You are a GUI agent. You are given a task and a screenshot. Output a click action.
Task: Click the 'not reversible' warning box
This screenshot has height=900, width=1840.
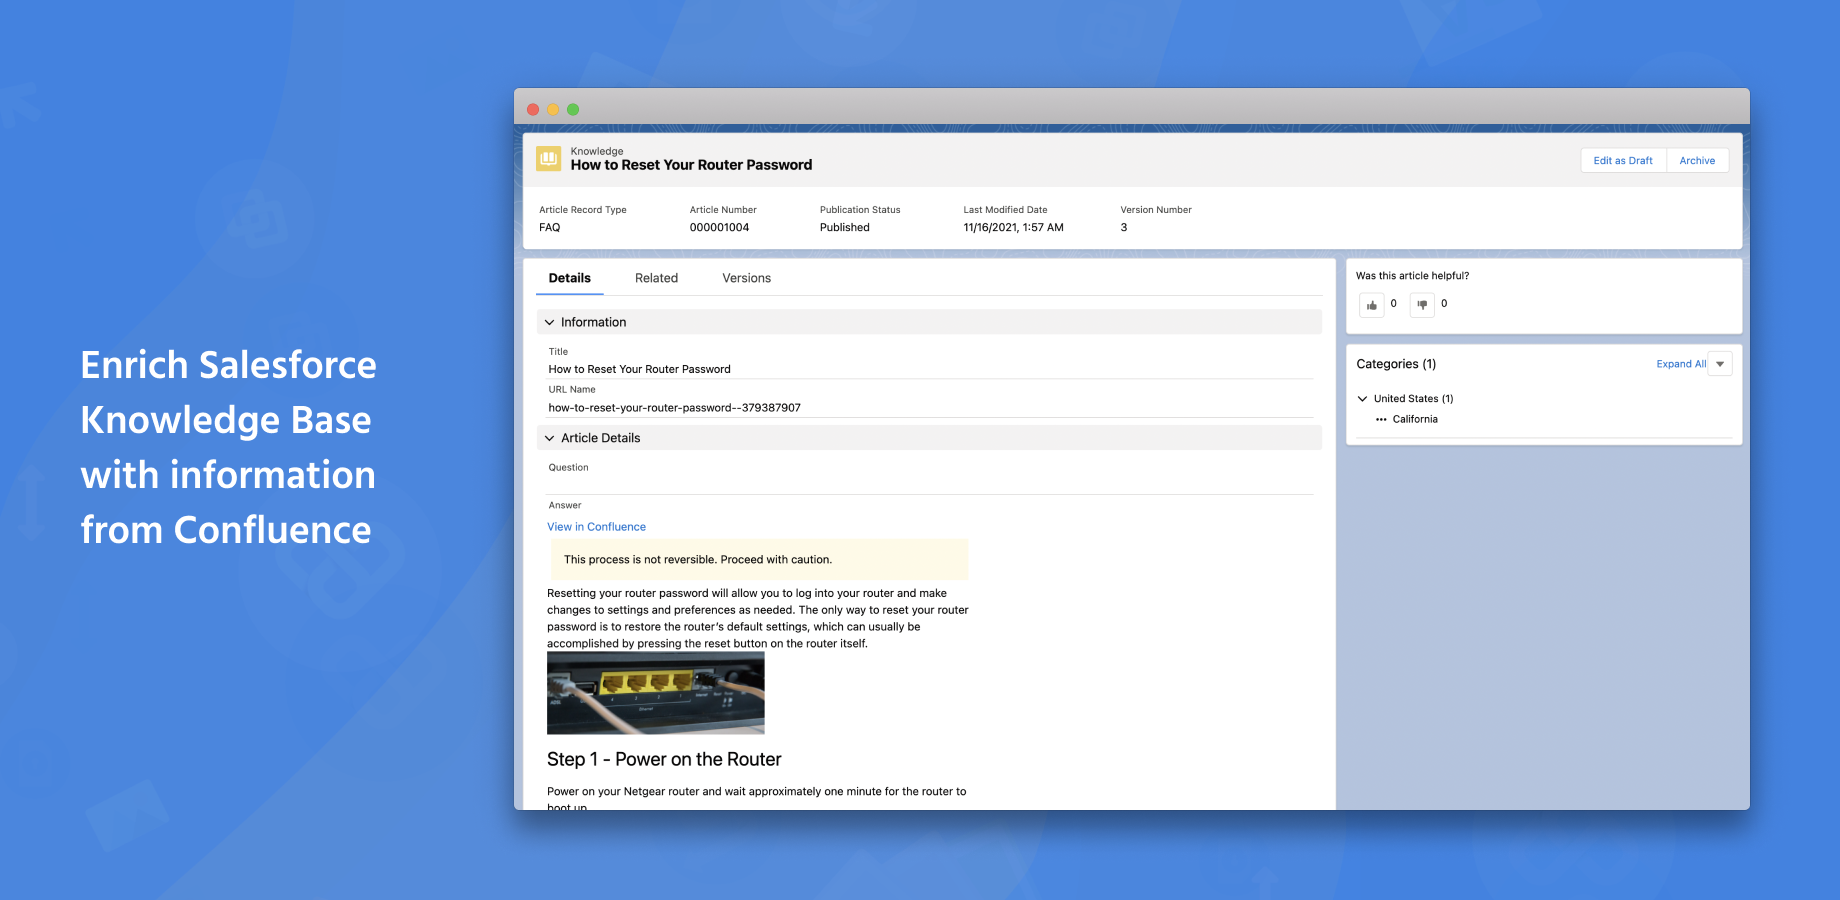point(759,559)
